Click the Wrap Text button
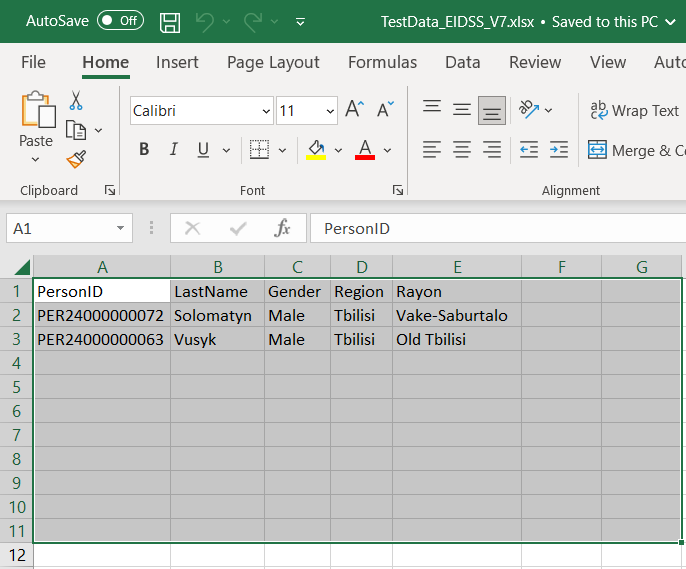Image resolution: width=686 pixels, height=569 pixels. click(634, 111)
